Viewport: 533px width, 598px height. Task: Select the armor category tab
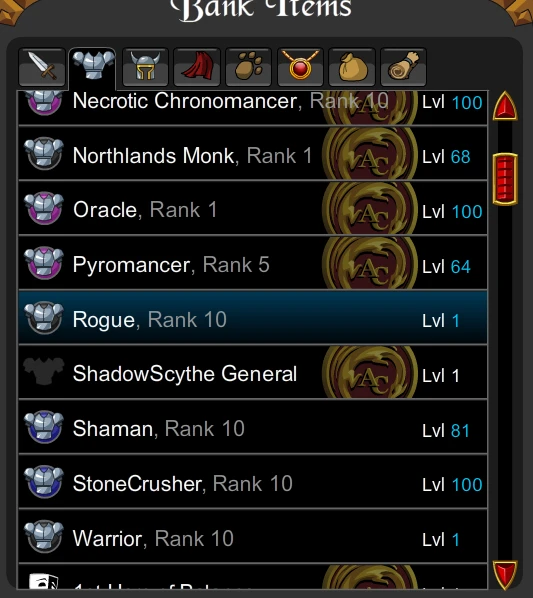[93, 68]
